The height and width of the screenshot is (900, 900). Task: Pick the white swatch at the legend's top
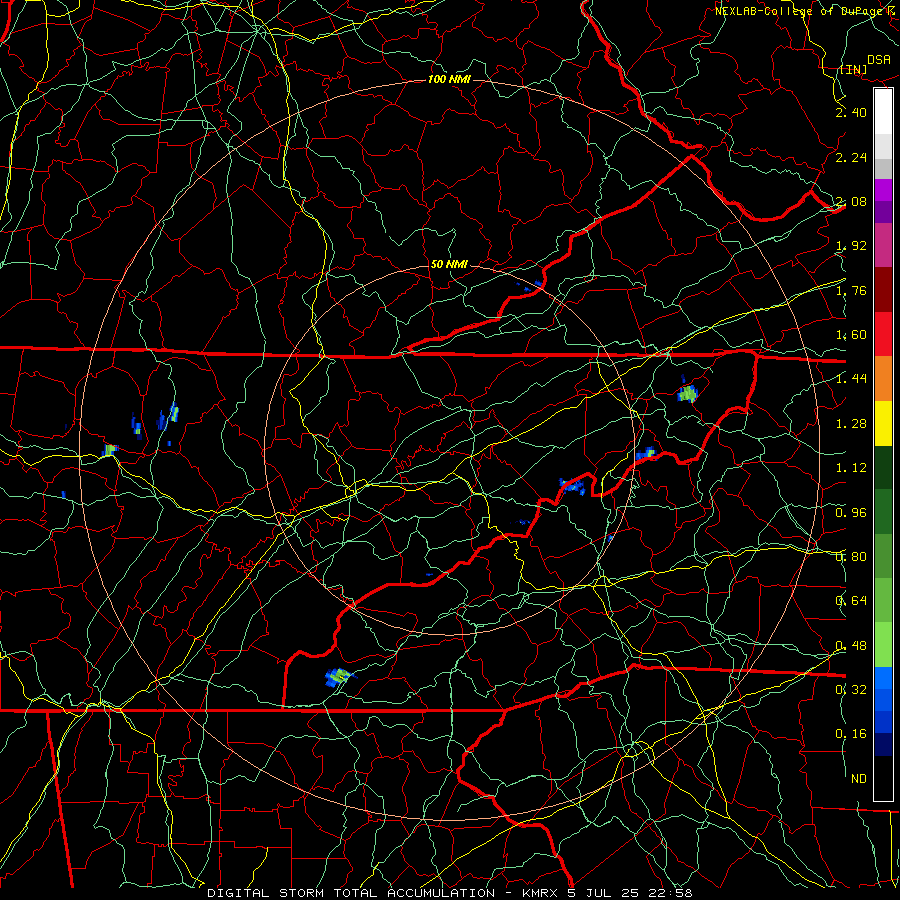pyautogui.click(x=883, y=112)
